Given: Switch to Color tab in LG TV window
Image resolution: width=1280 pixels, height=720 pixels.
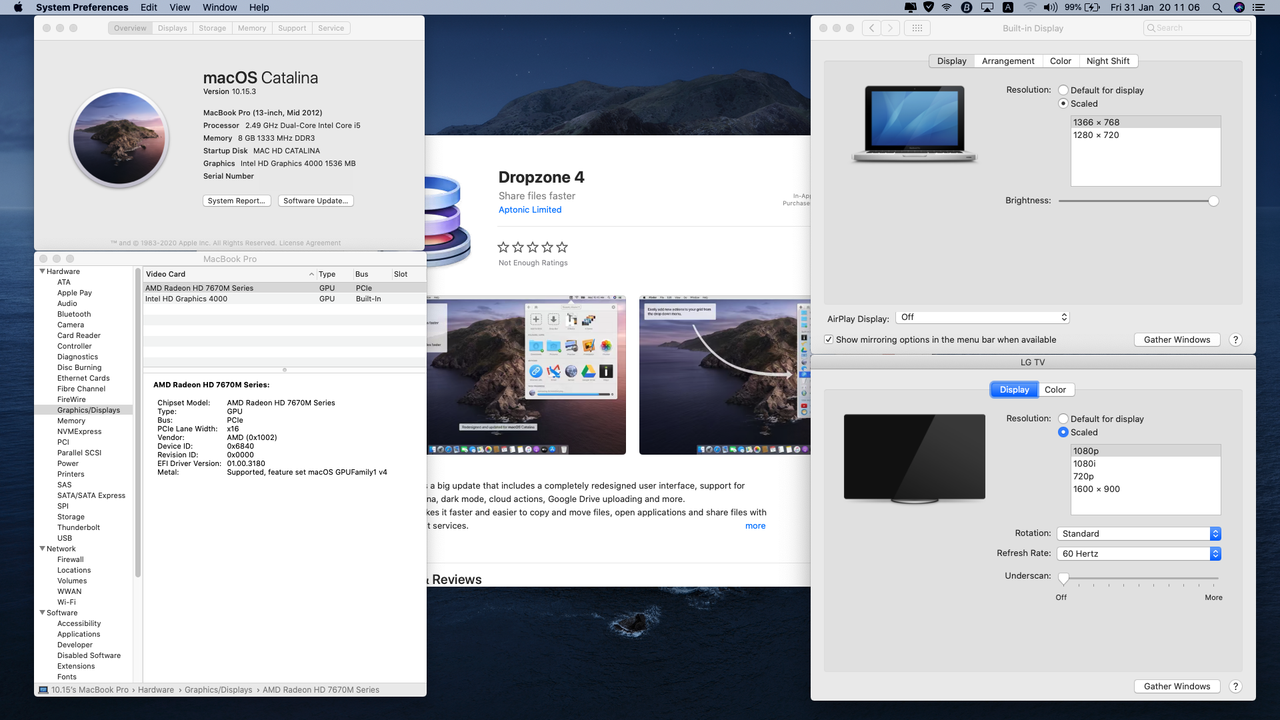Looking at the screenshot, I should click(x=1056, y=390).
